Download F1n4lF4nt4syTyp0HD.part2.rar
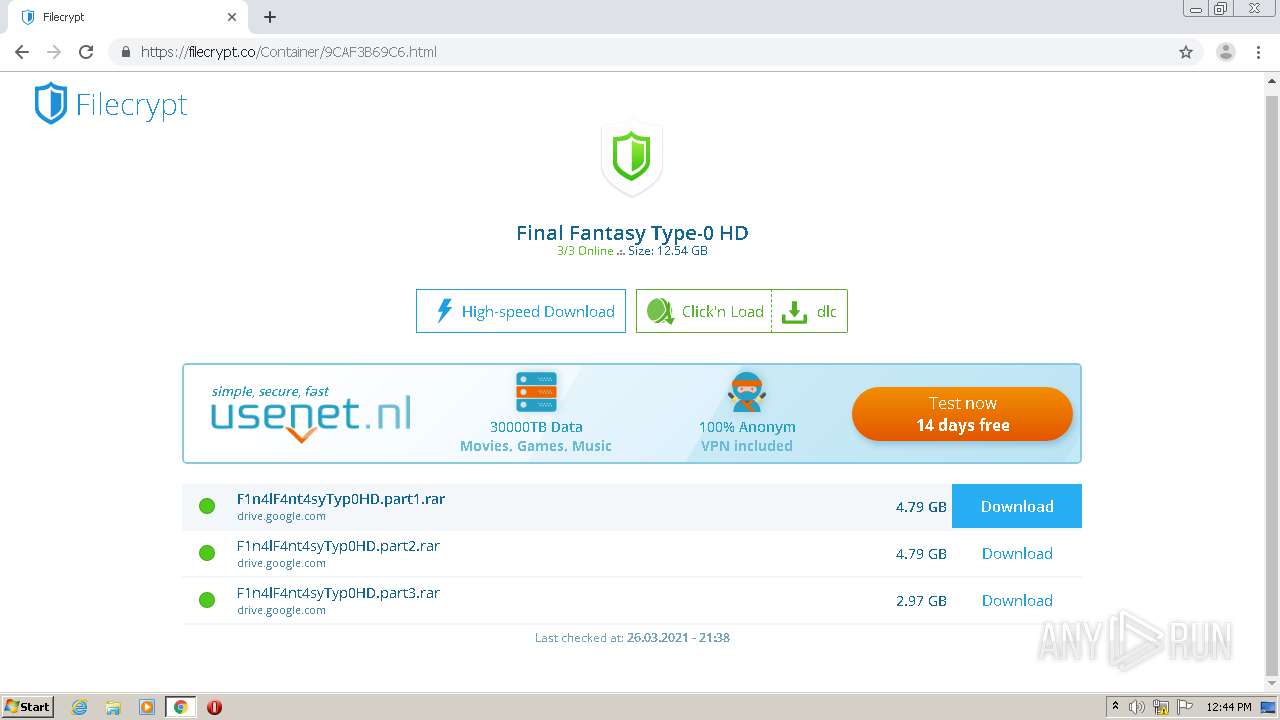The image size is (1280, 720). click(1017, 553)
